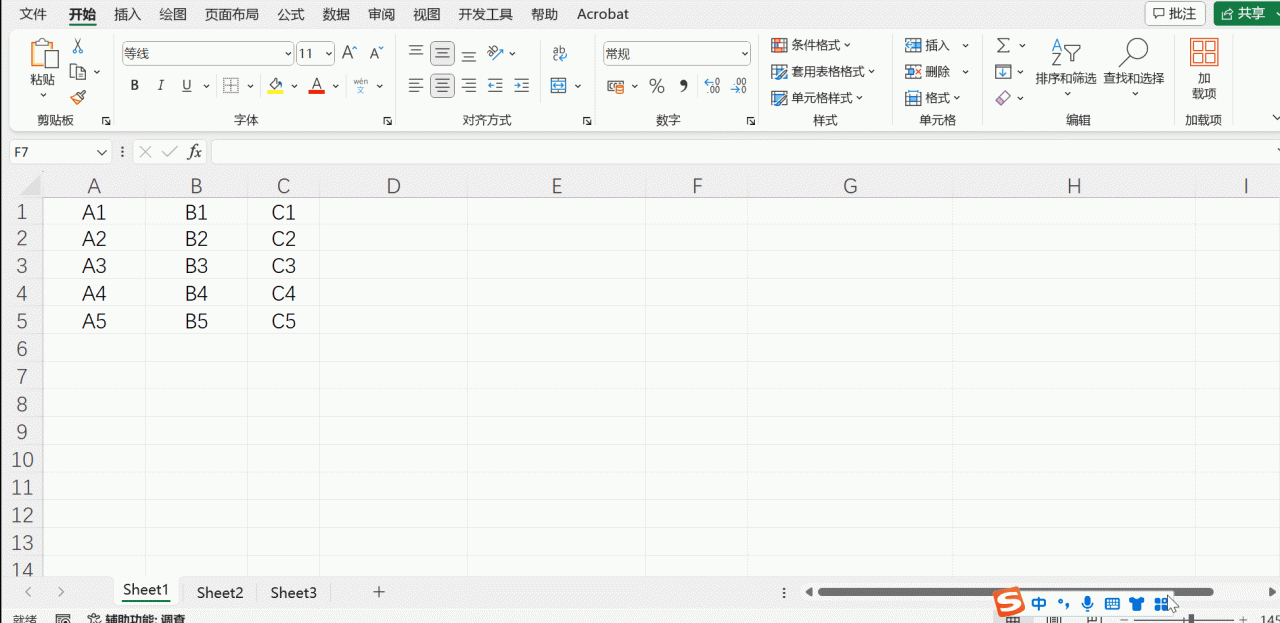Click the increase indent icon
The height and width of the screenshot is (623, 1280).
tap(521, 86)
